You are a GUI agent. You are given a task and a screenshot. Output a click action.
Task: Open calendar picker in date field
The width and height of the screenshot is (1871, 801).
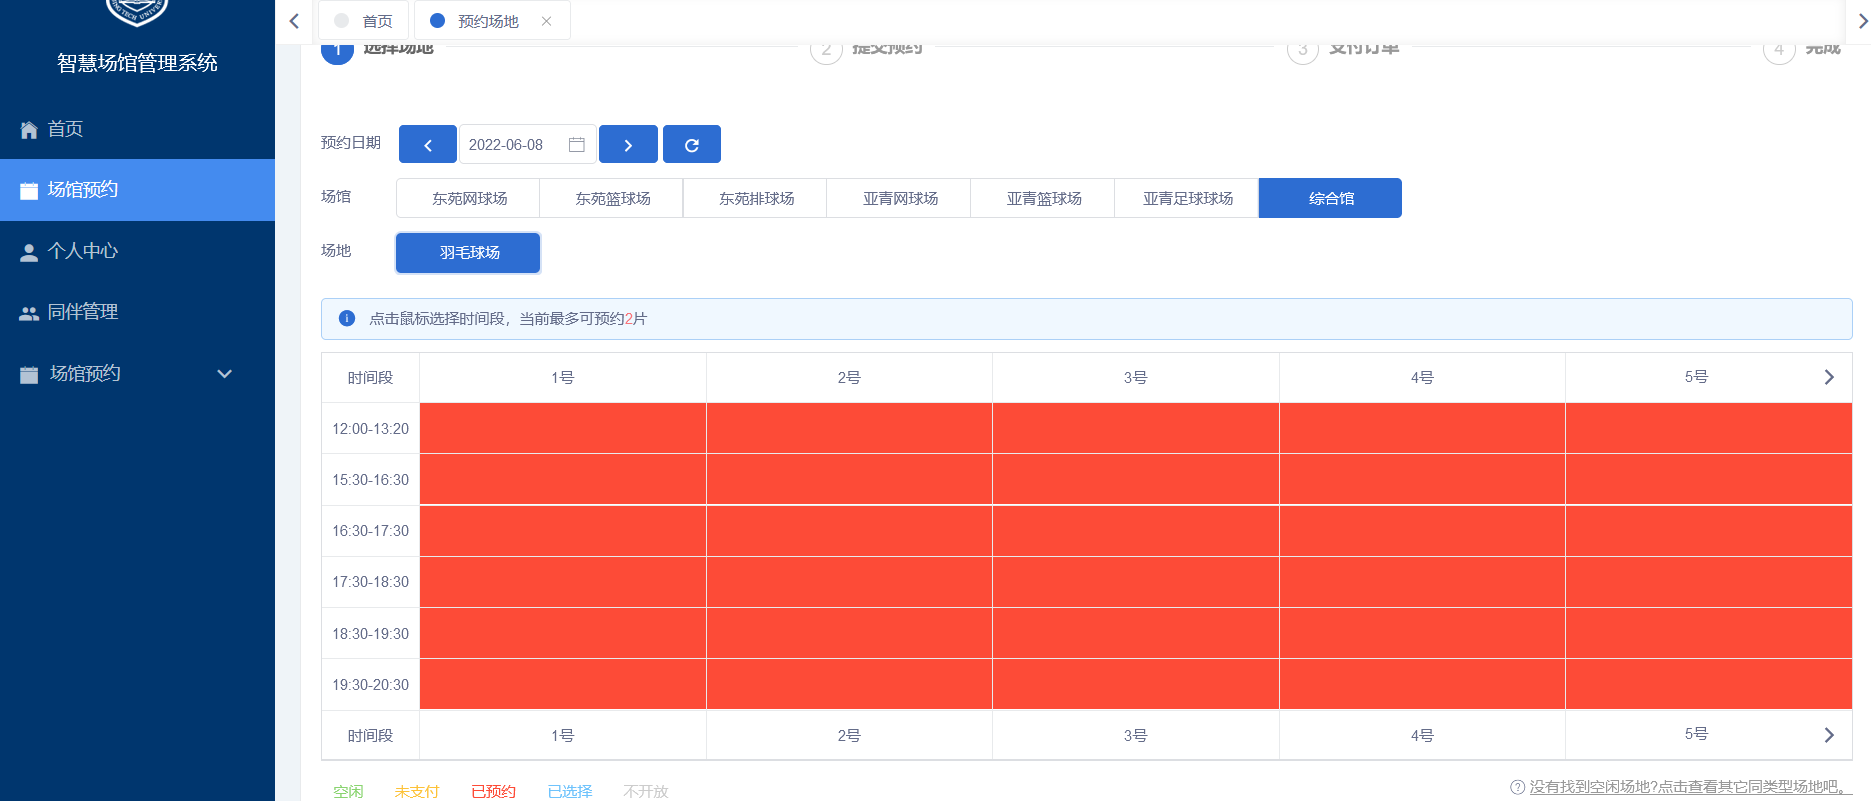[577, 145]
